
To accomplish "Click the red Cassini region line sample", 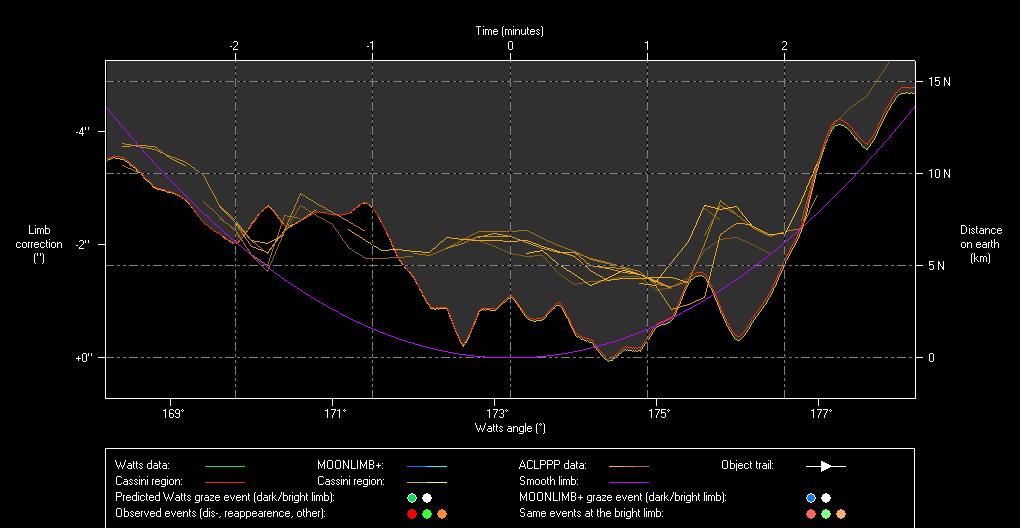I will click(224, 481).
